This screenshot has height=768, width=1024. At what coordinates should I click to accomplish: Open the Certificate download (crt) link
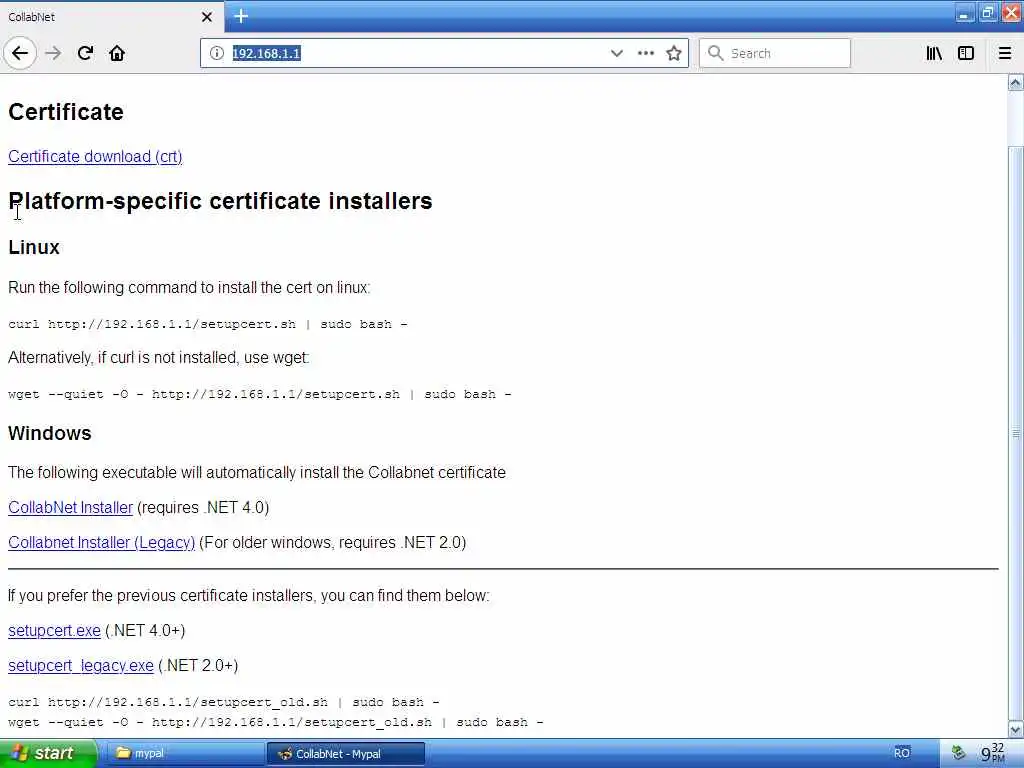pyautogui.click(x=95, y=157)
